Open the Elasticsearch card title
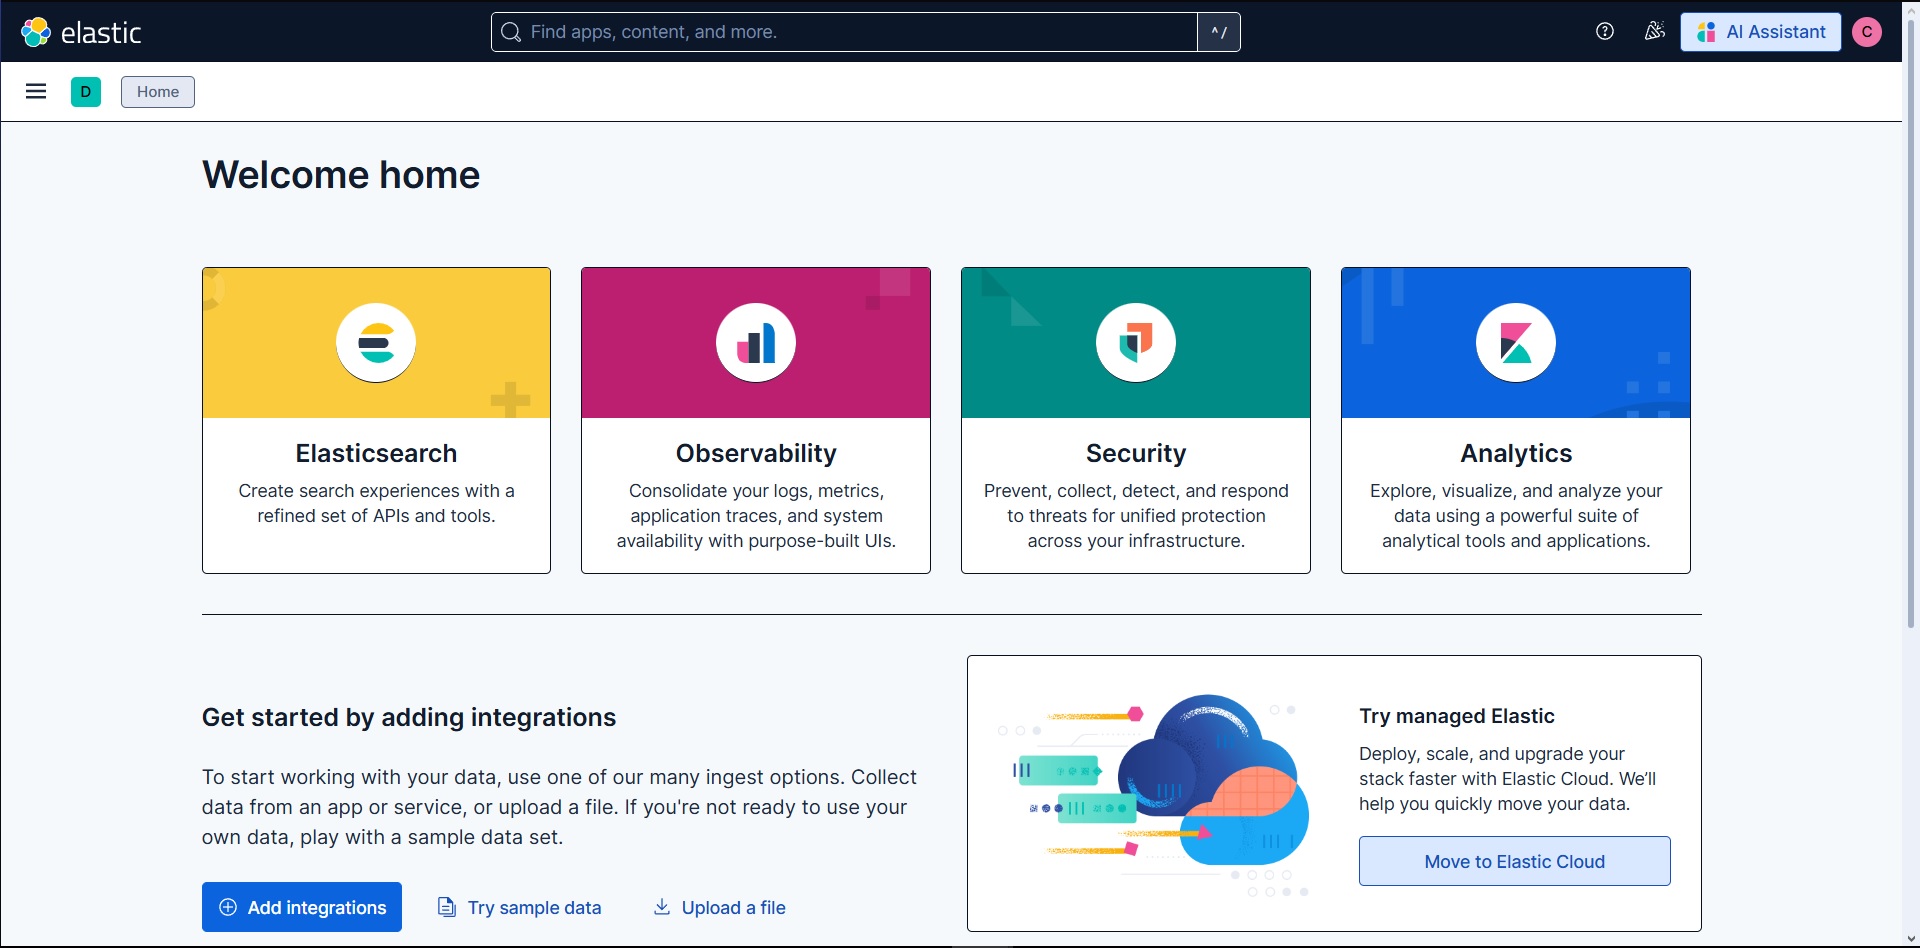 [x=376, y=453]
